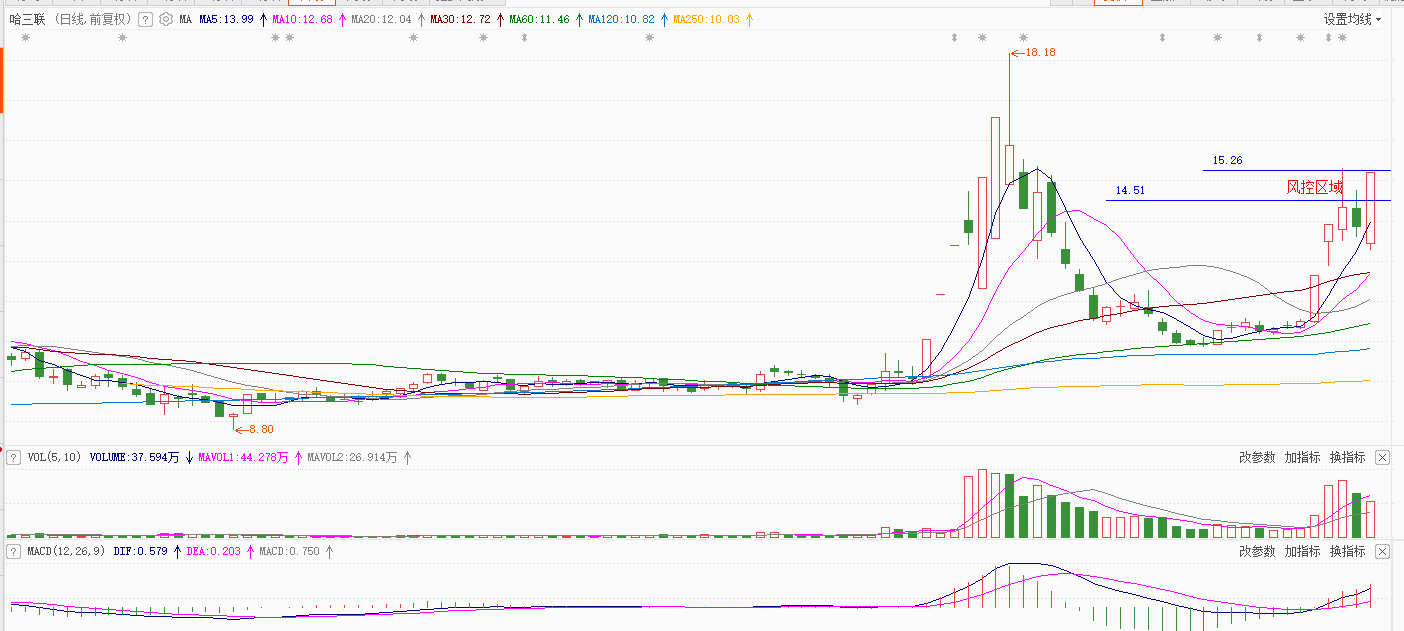The image size is (1404, 631).
Task: Click the leftmost star event marker
Action: pyautogui.click(x=25, y=38)
